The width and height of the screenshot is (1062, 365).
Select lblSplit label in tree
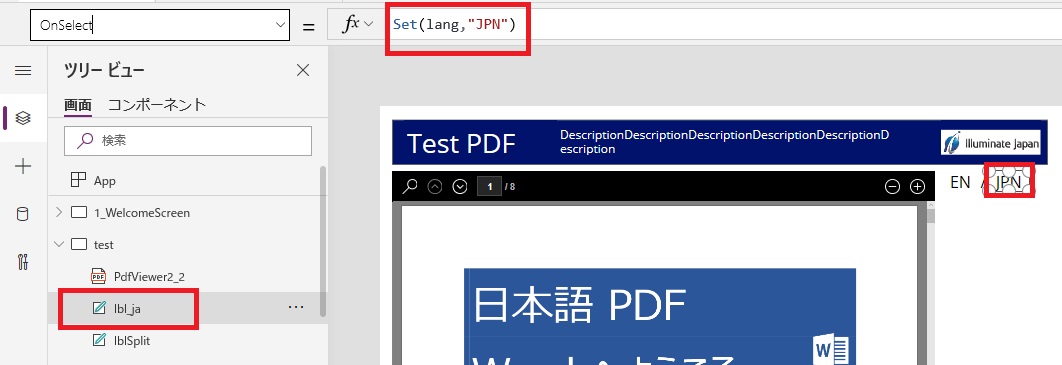coord(132,340)
